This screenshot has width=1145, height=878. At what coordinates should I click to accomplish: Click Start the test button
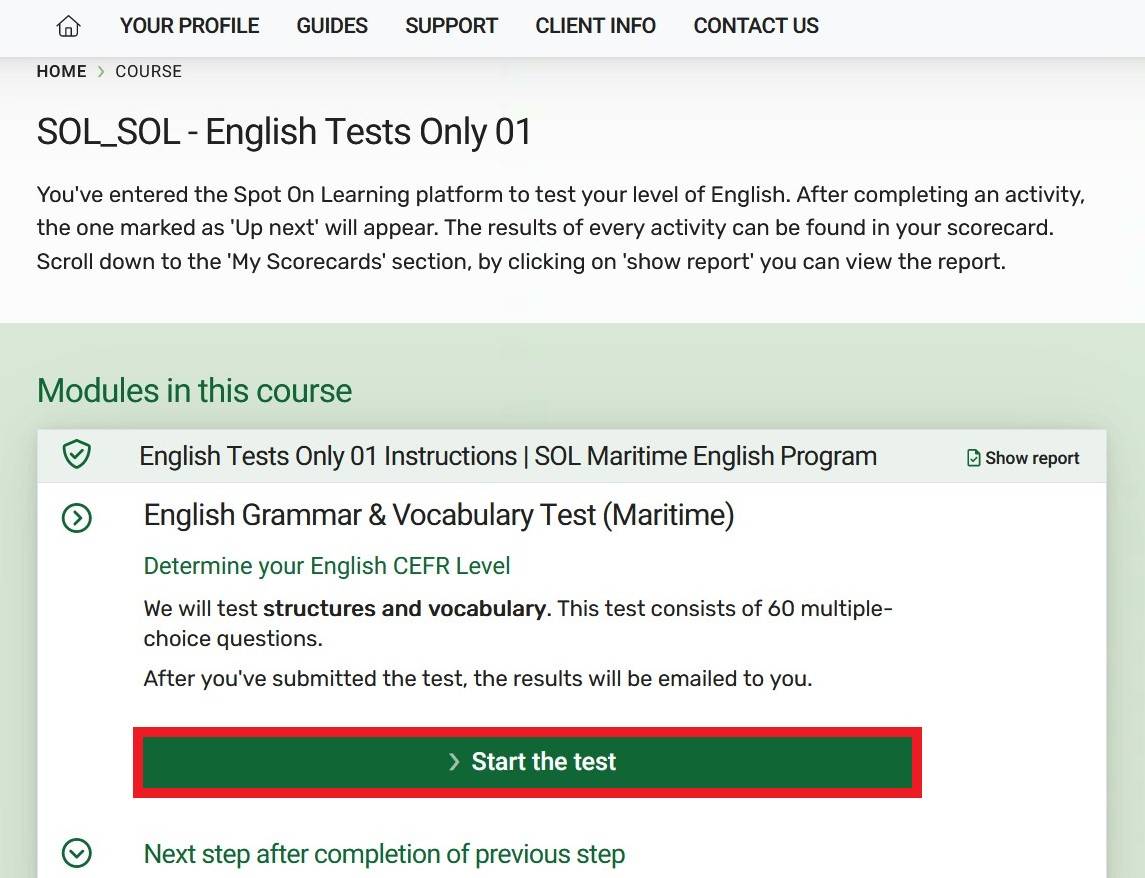527,762
